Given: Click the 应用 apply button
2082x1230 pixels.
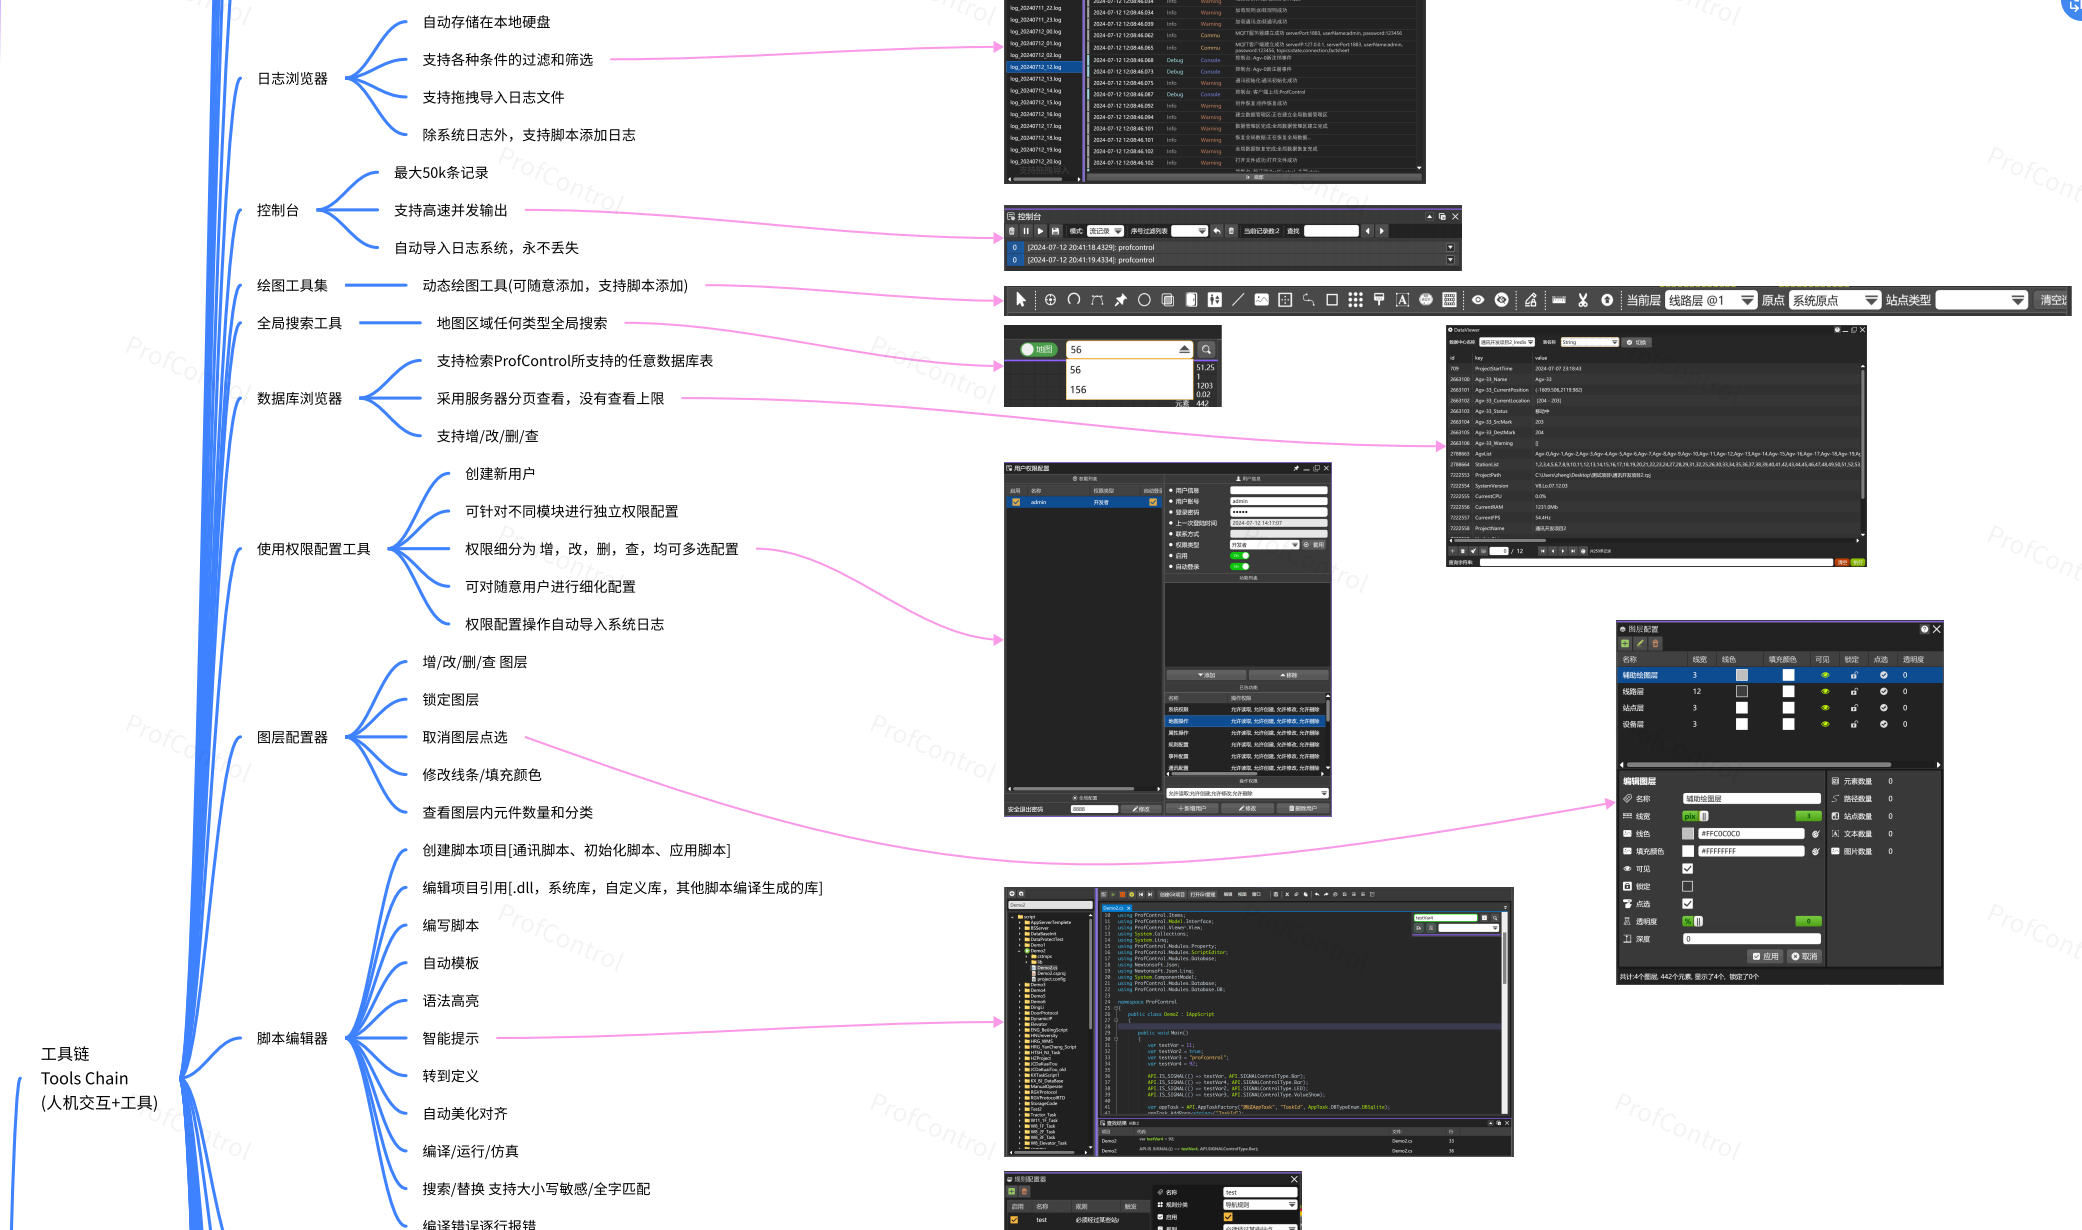Looking at the screenshot, I should click(1765, 957).
